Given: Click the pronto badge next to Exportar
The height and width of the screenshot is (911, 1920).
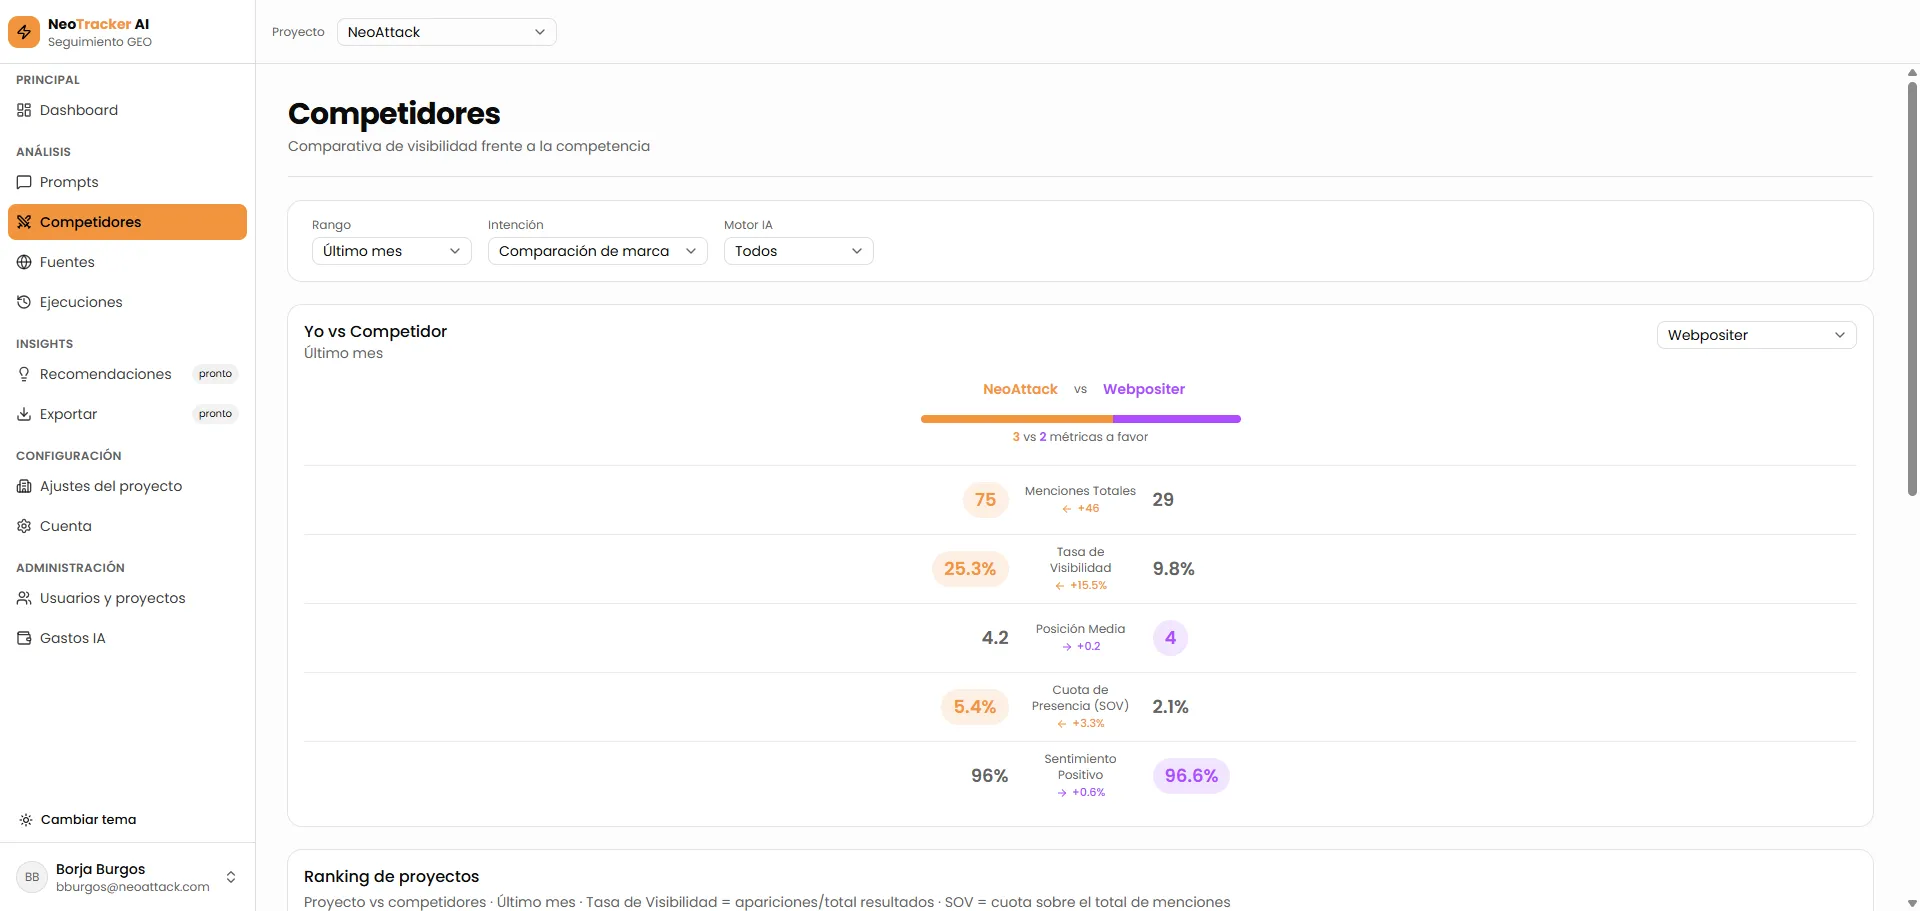Looking at the screenshot, I should (215, 414).
